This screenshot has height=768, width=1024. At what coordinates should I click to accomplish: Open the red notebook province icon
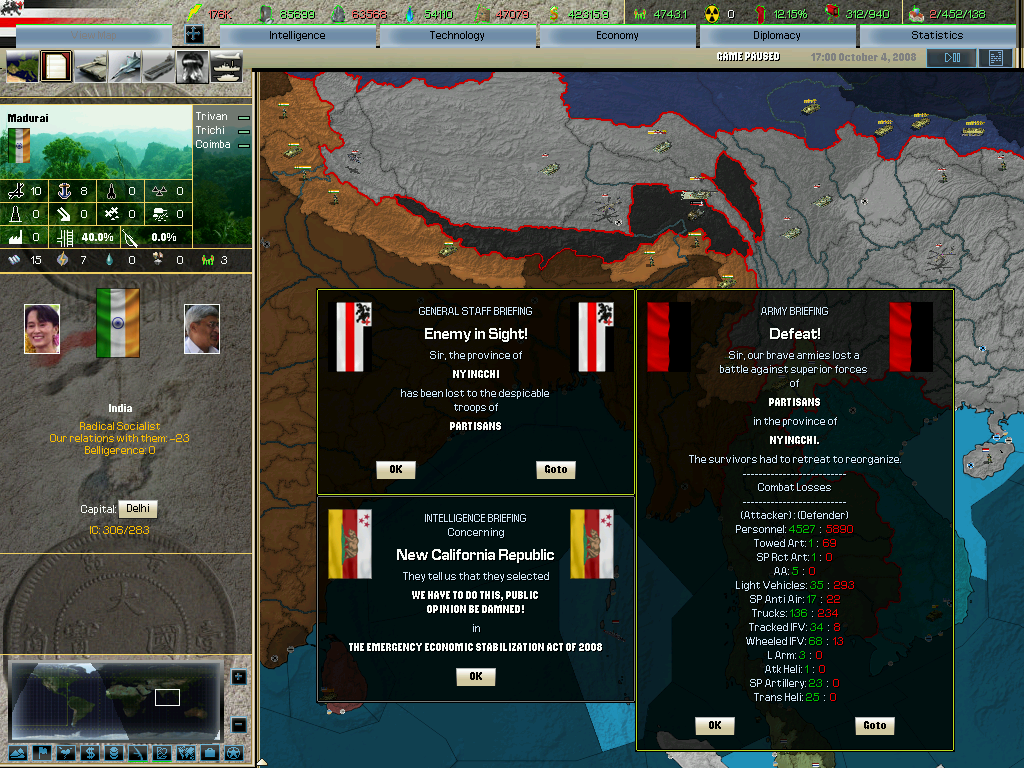pos(57,67)
